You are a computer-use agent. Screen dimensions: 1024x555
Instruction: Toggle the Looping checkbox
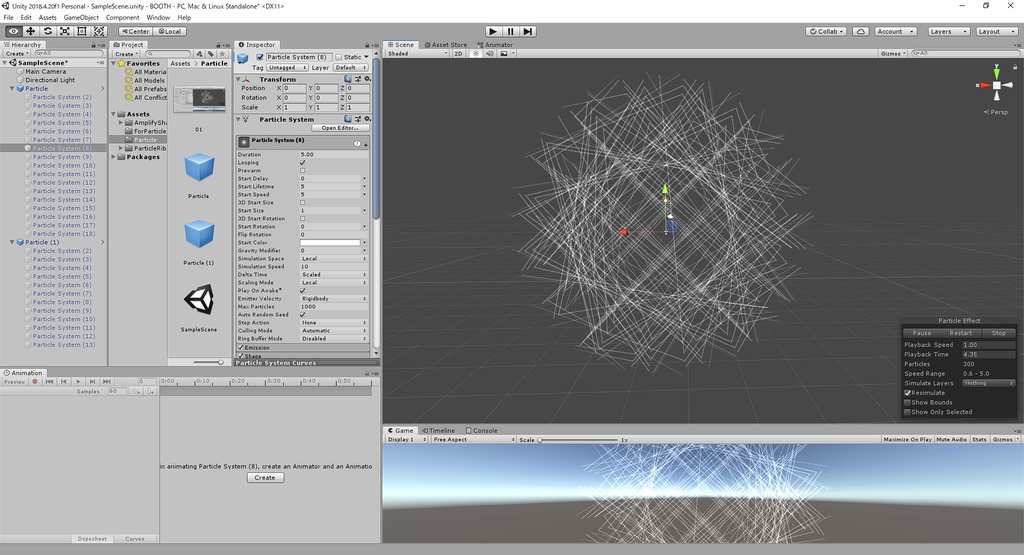click(303, 163)
